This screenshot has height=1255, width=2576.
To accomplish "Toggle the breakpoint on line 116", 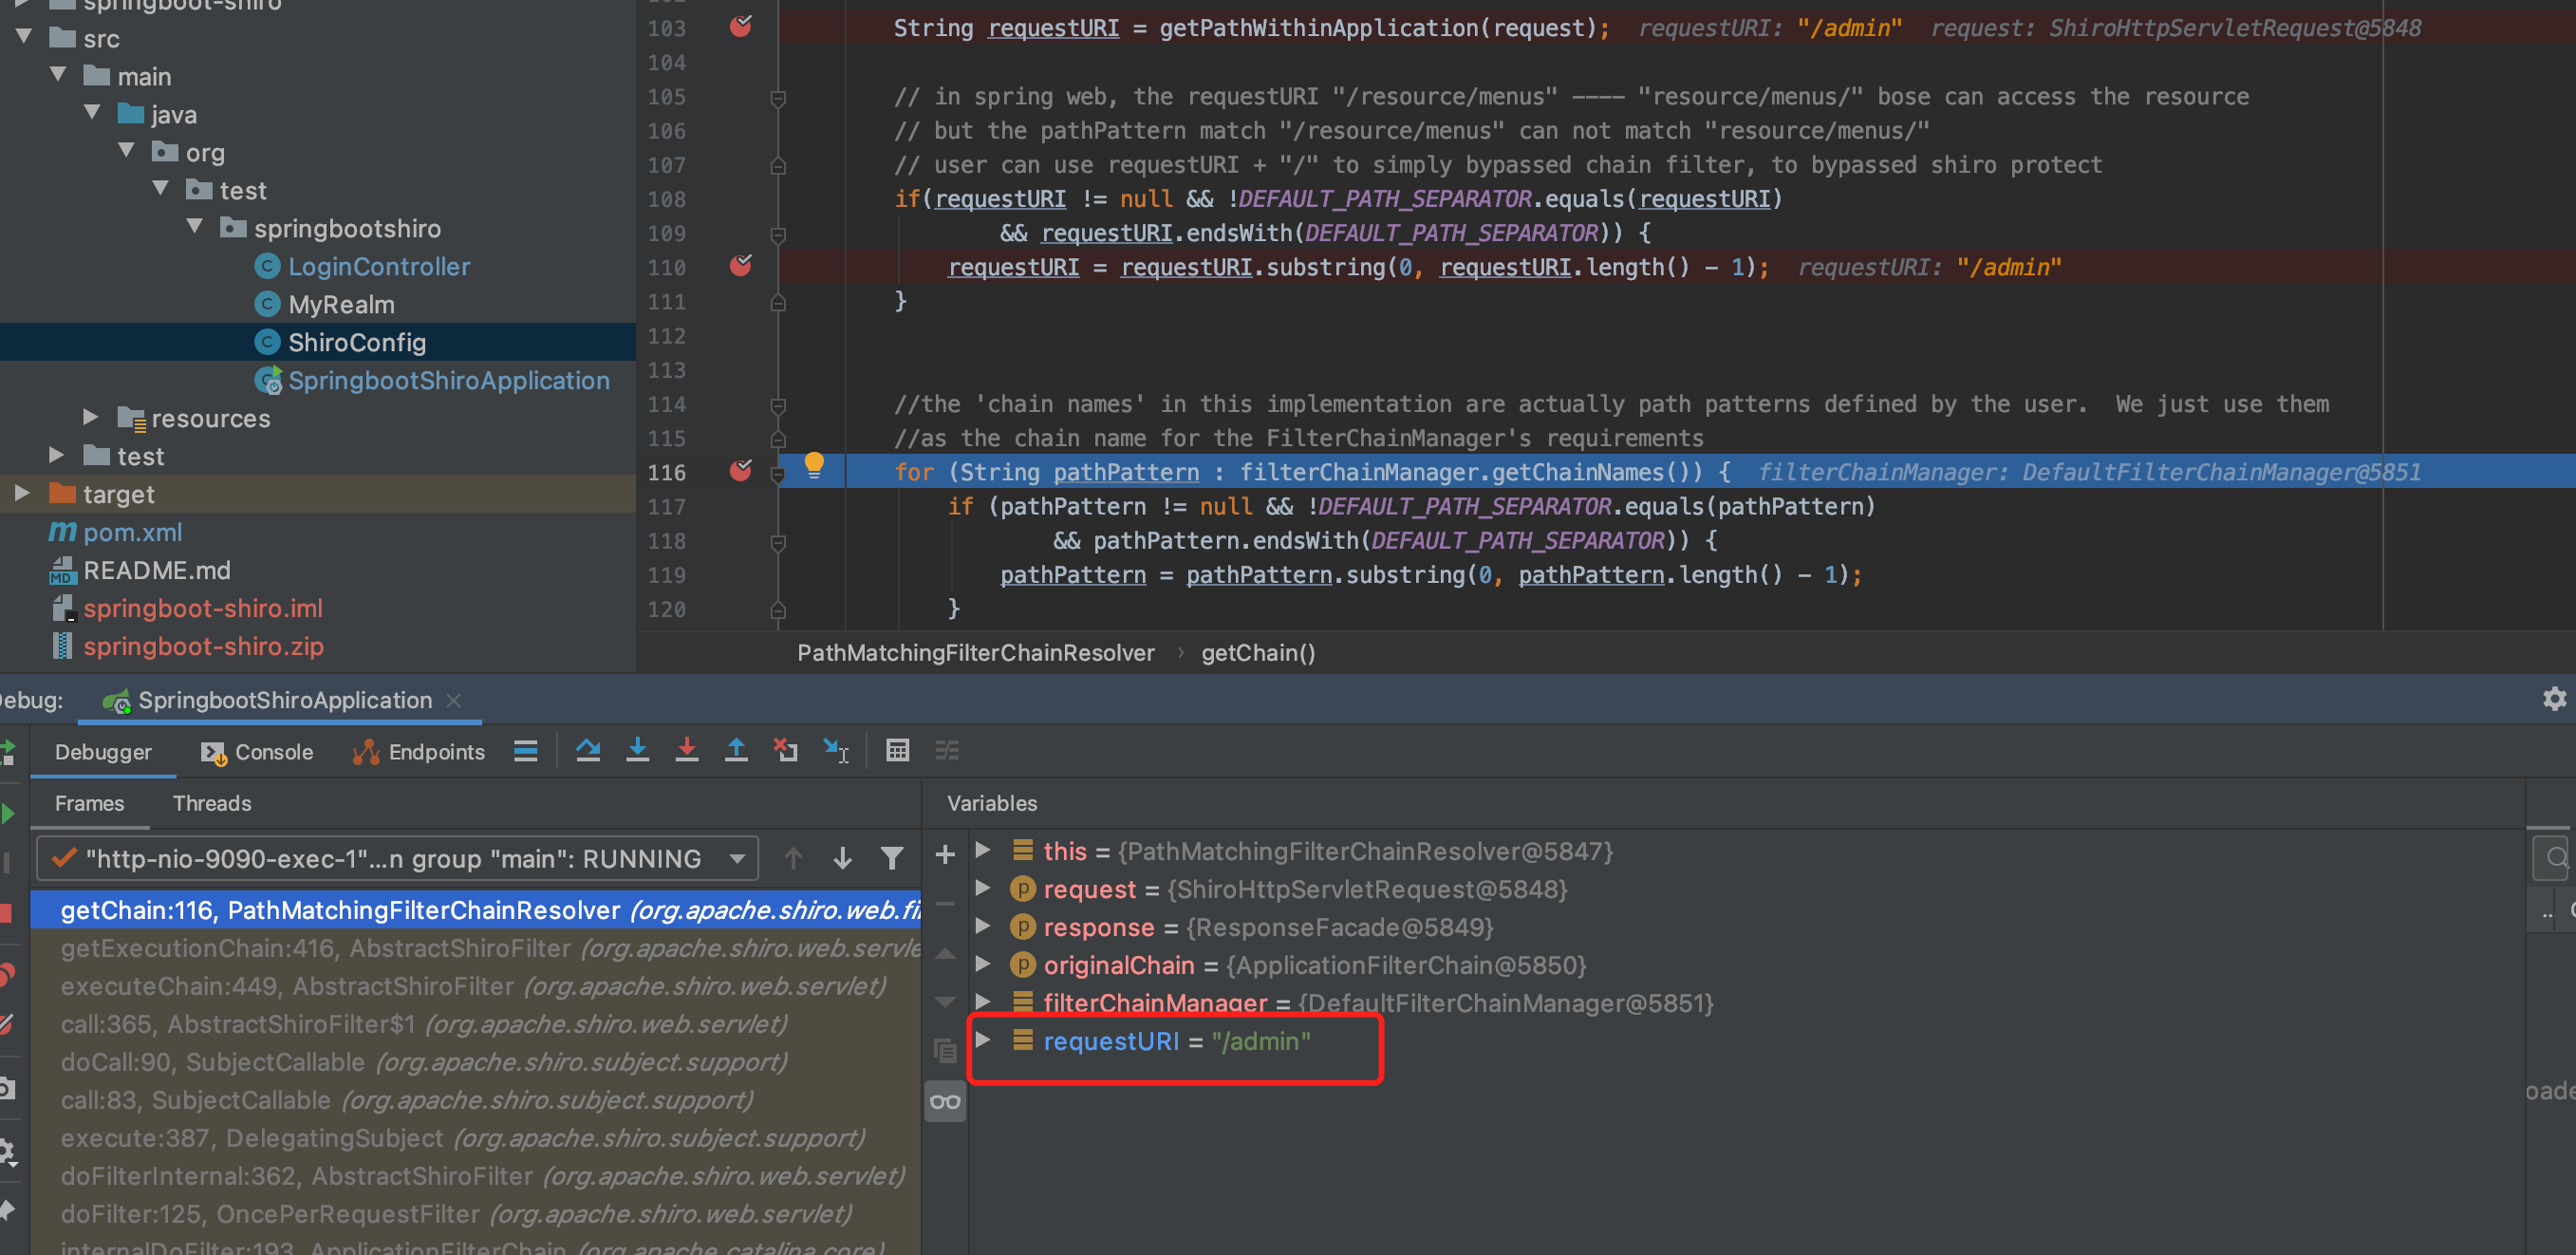I will [740, 471].
